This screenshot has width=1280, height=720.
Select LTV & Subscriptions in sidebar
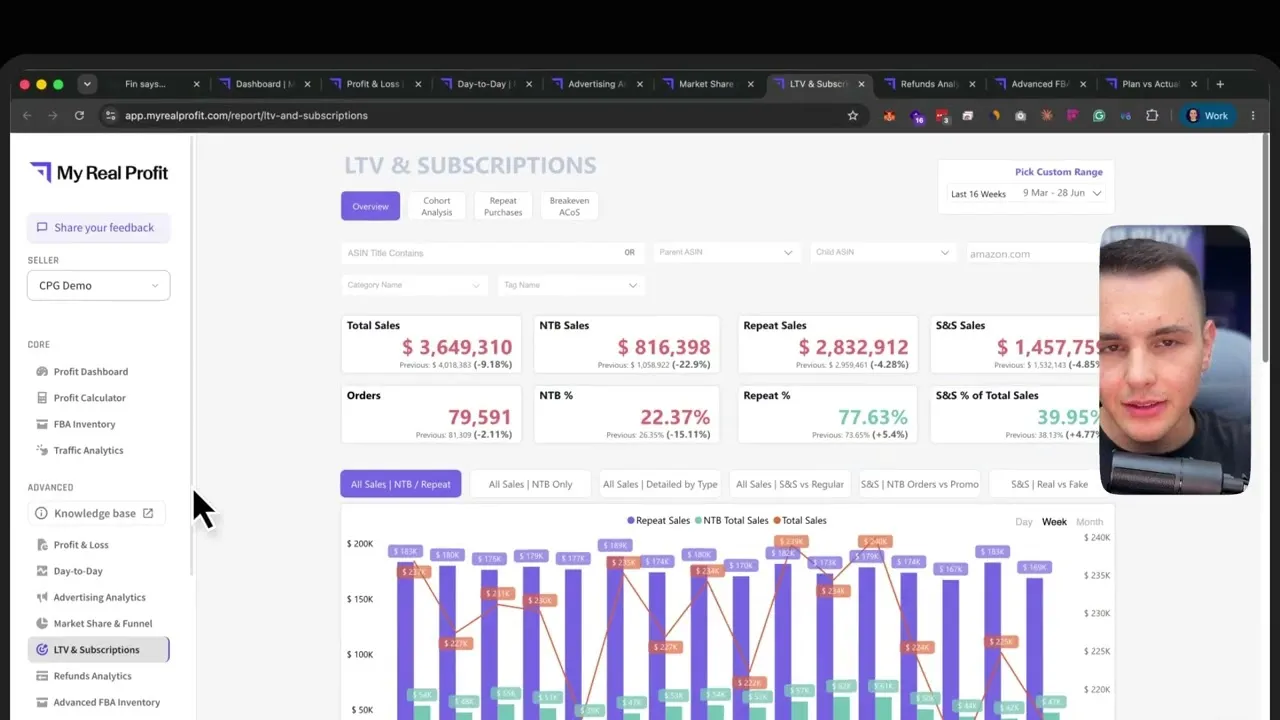98,649
